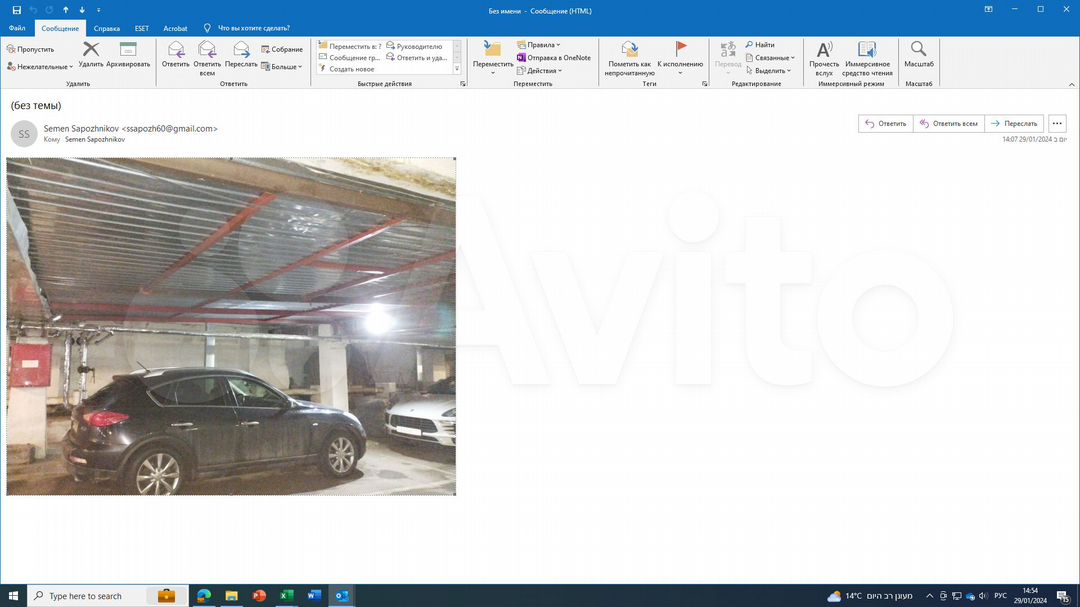Forward message using ribbon Переслать icon
Viewport: 1080px width, 607px height.
(x=241, y=53)
